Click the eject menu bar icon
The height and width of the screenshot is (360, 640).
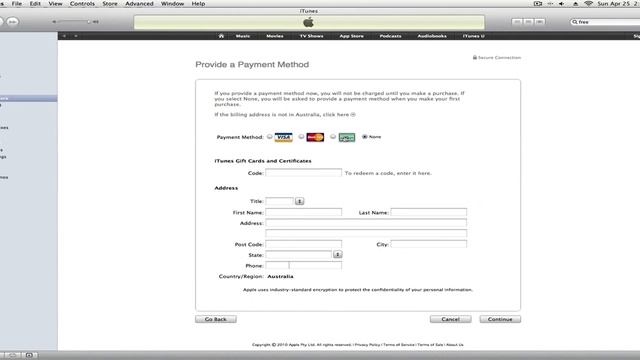576,4
